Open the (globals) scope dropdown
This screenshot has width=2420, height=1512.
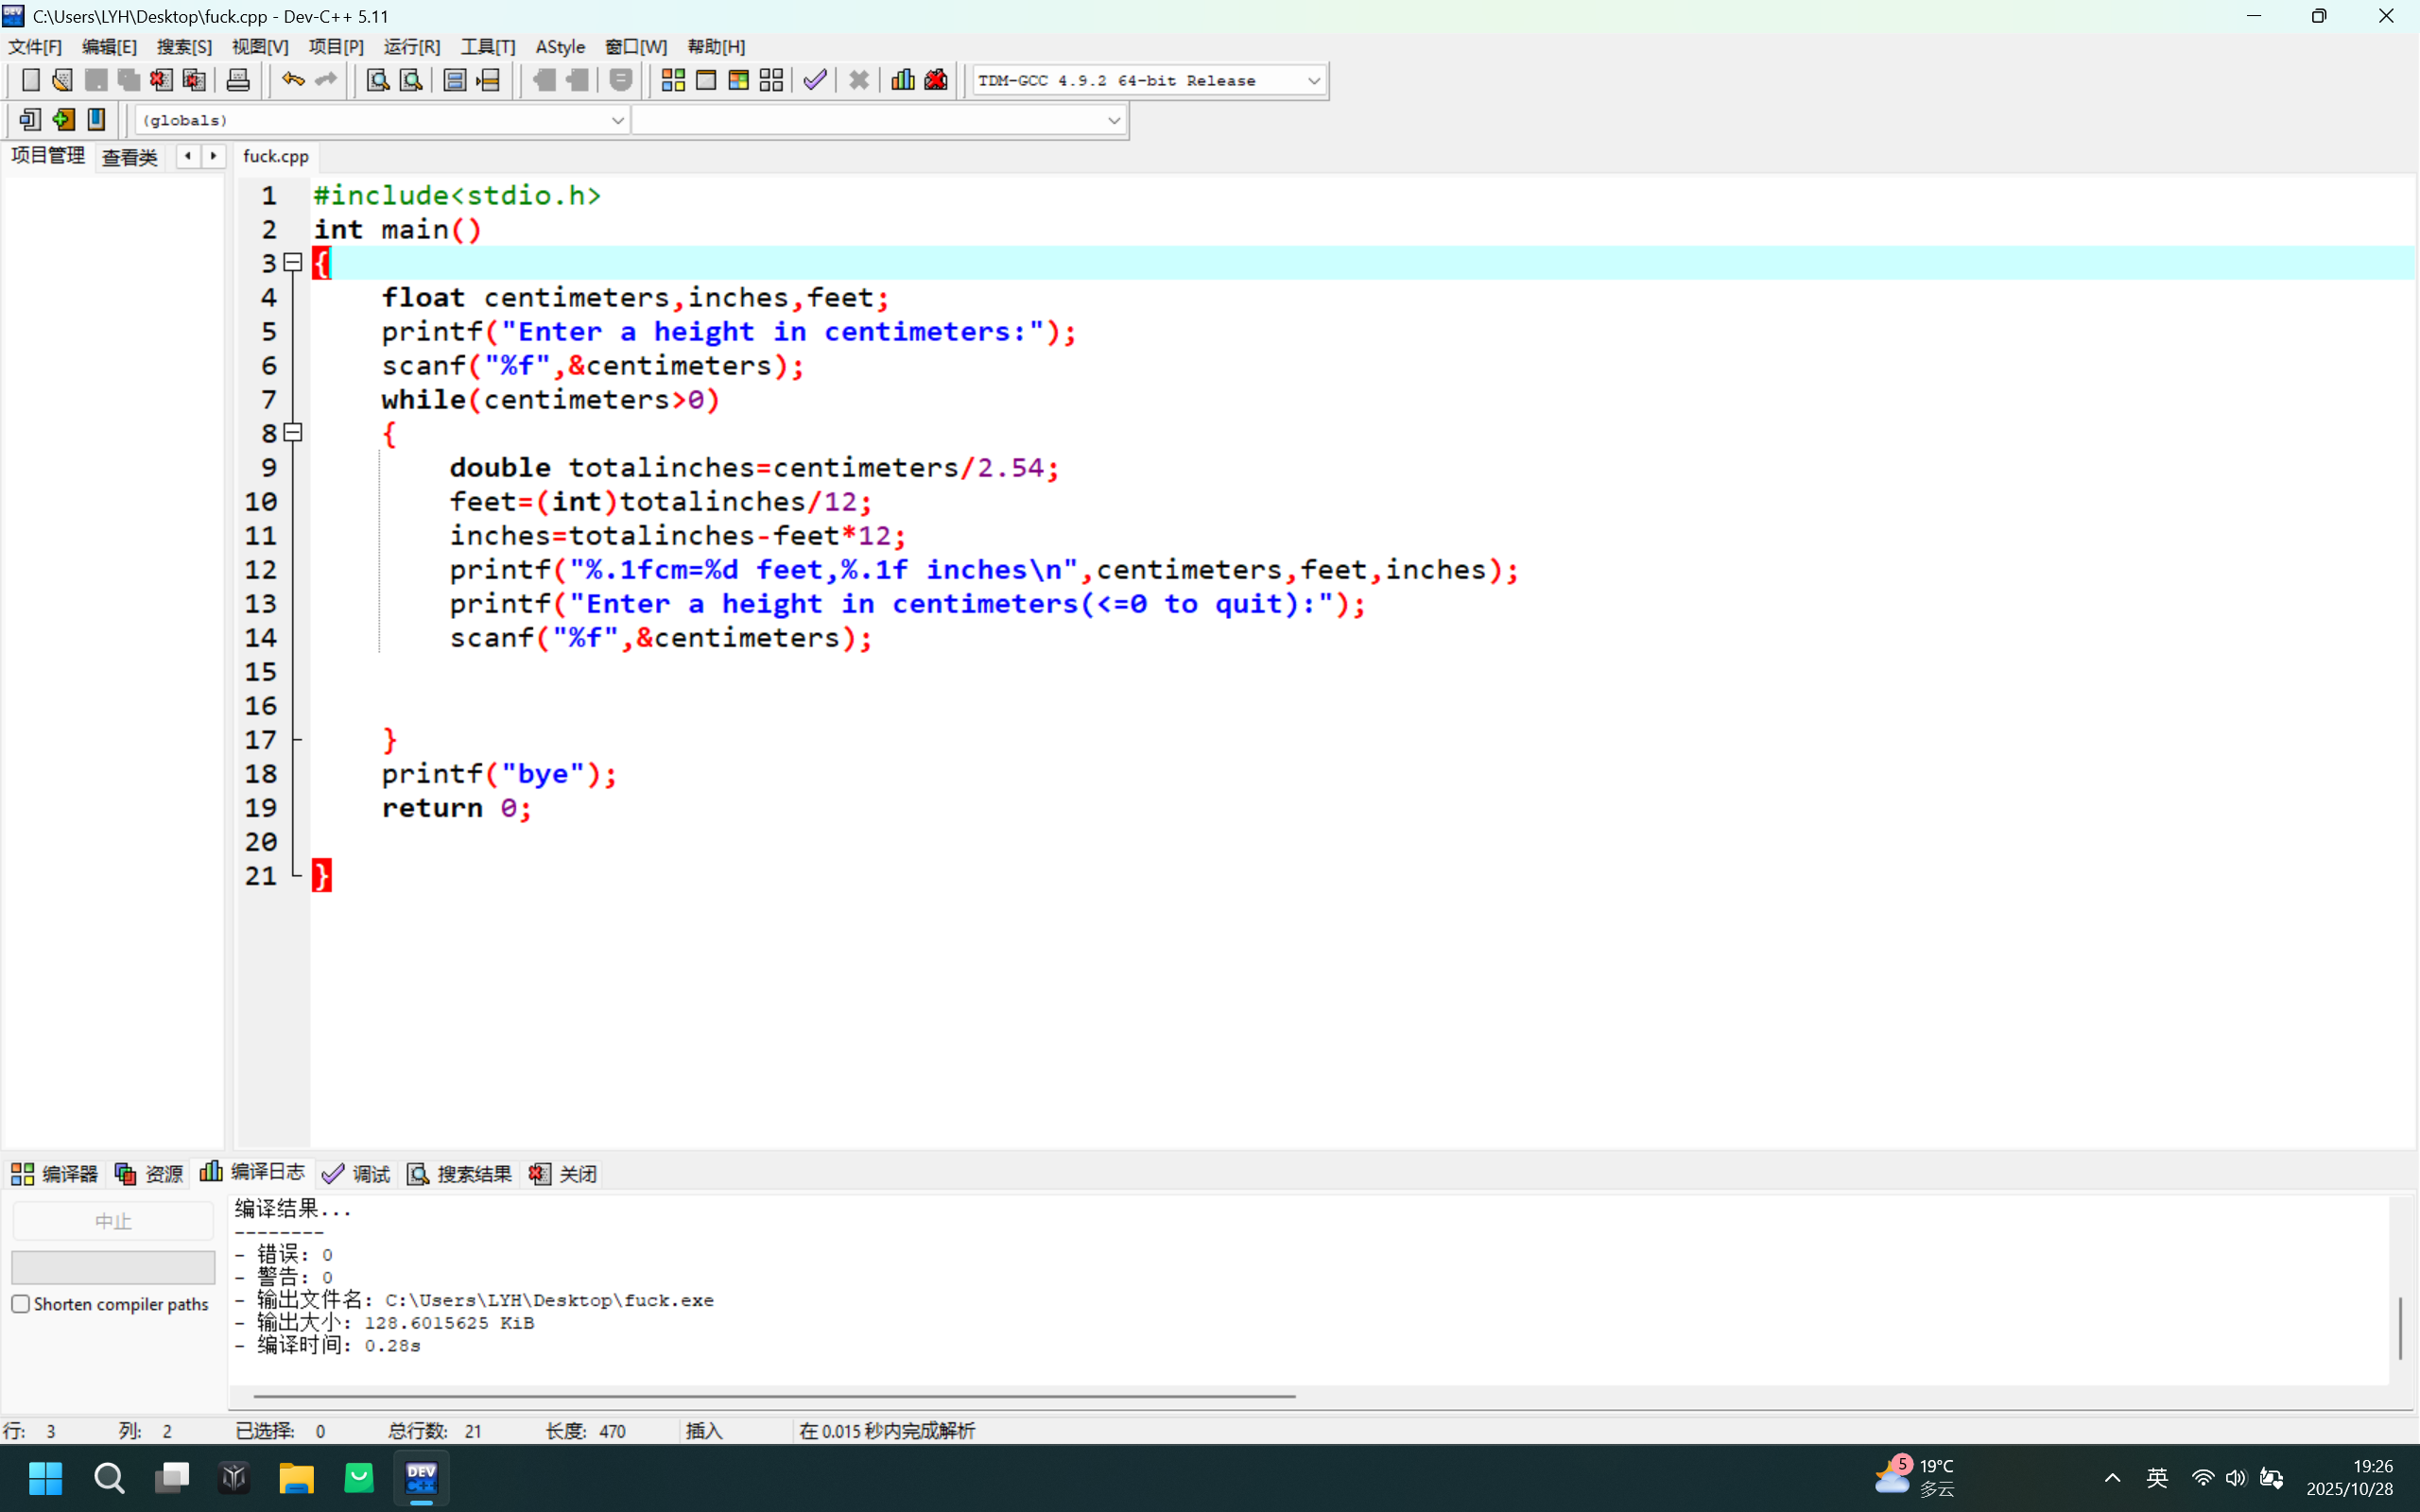point(617,120)
